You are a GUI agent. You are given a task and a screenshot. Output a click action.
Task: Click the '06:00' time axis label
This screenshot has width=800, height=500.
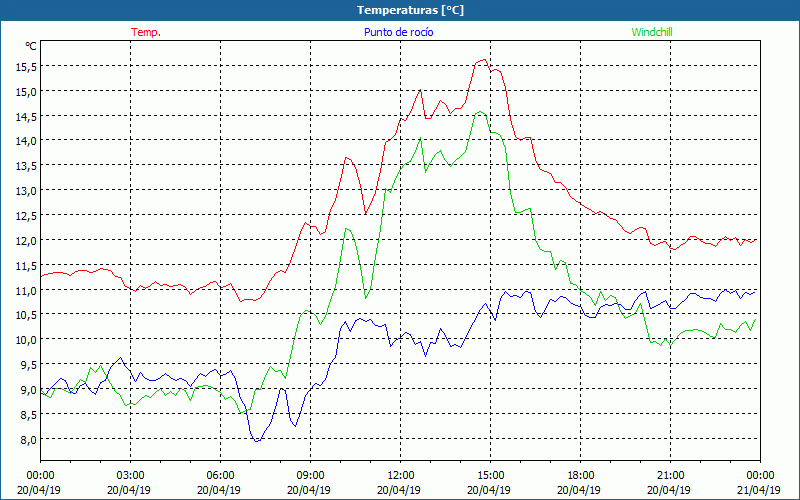(220, 476)
